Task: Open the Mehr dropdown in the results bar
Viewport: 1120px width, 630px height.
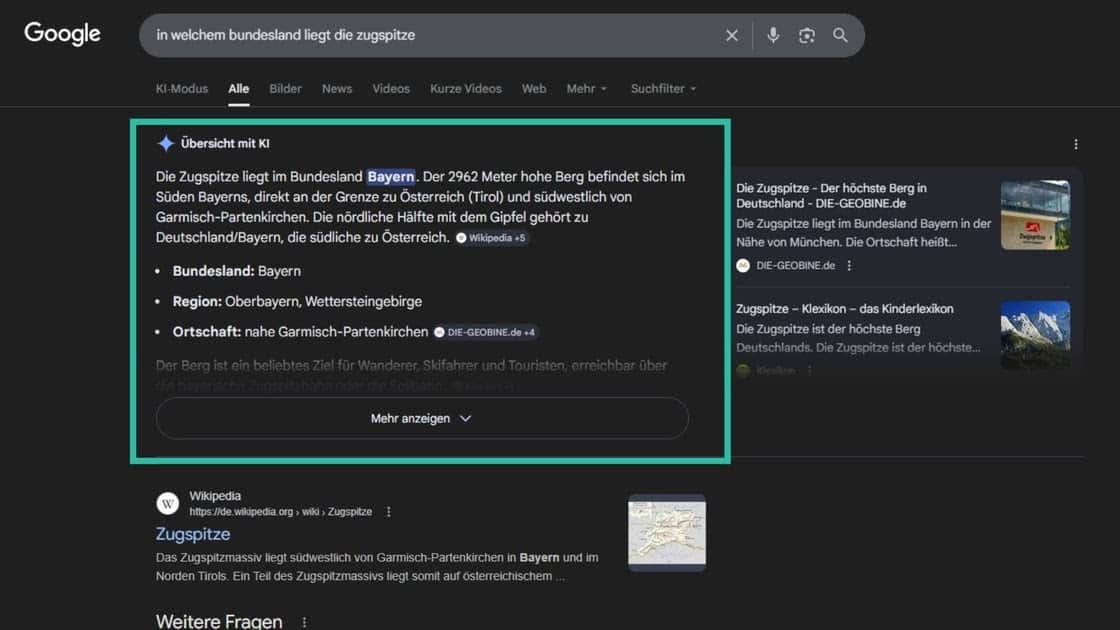Action: tap(586, 88)
